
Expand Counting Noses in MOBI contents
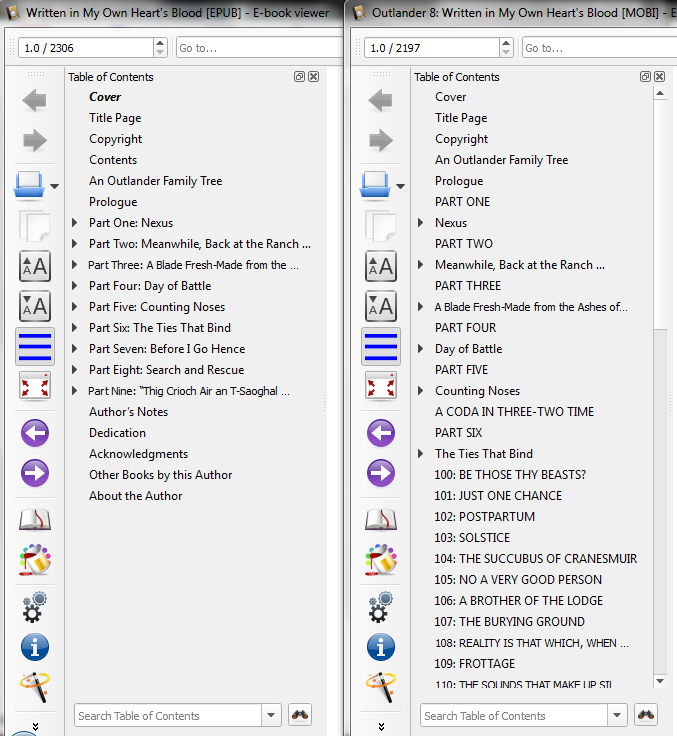click(x=421, y=391)
